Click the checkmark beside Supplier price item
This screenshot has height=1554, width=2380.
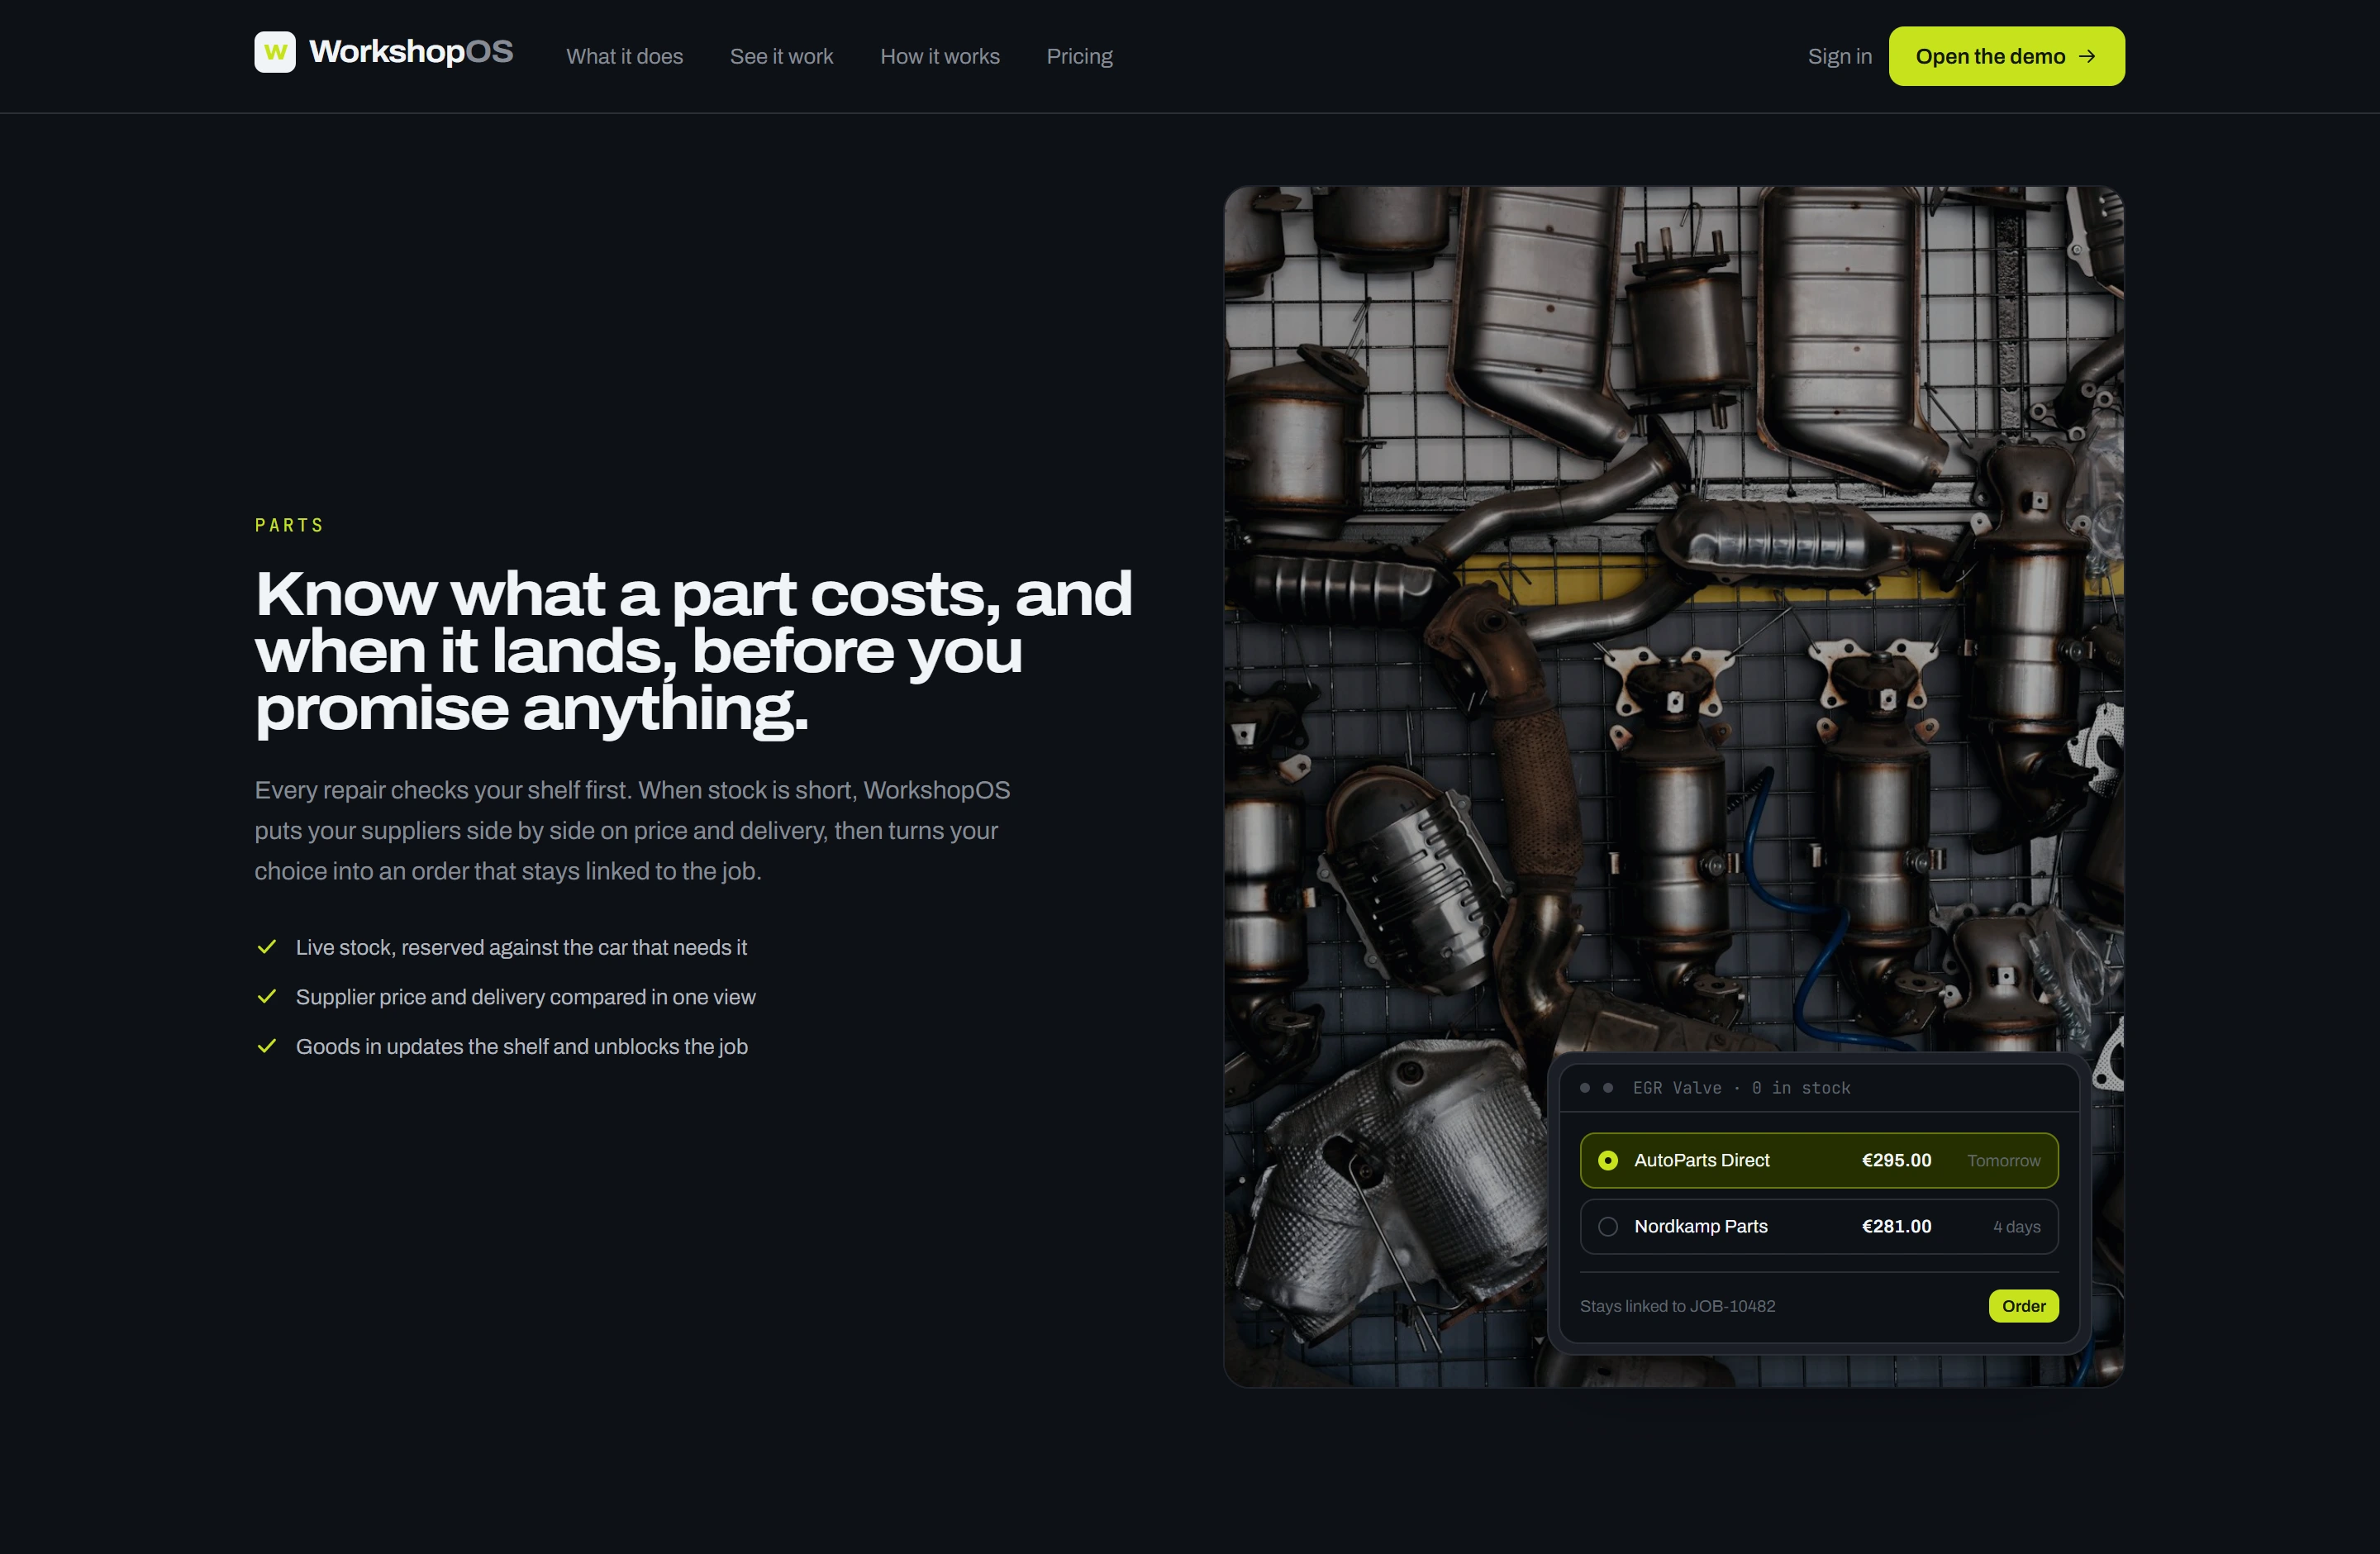click(267, 997)
